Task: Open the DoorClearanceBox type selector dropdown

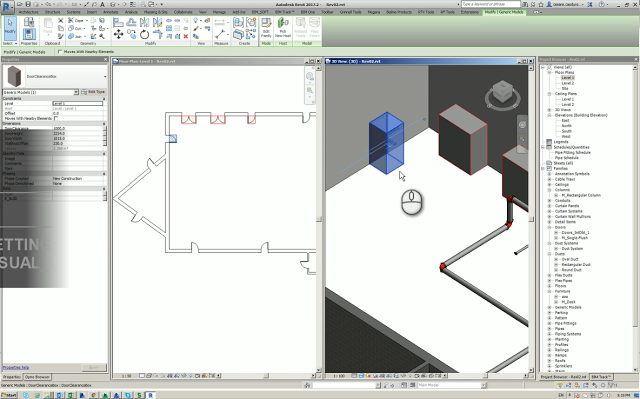Action: (x=105, y=76)
